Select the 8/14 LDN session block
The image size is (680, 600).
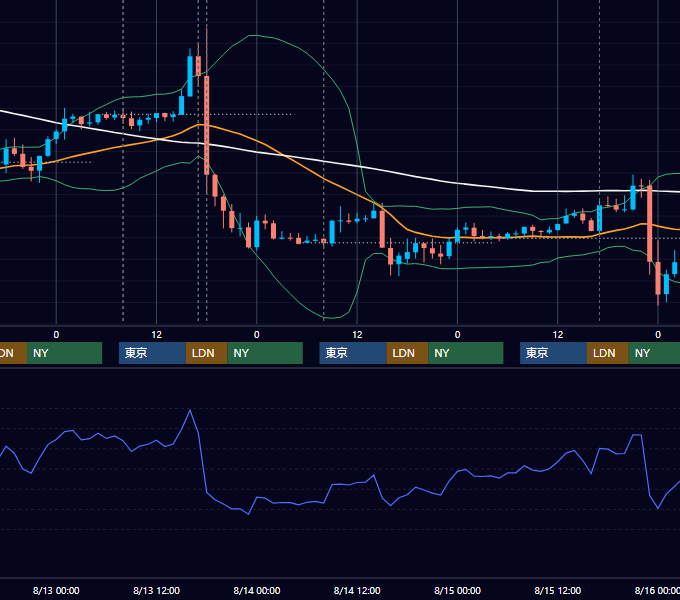pos(407,353)
